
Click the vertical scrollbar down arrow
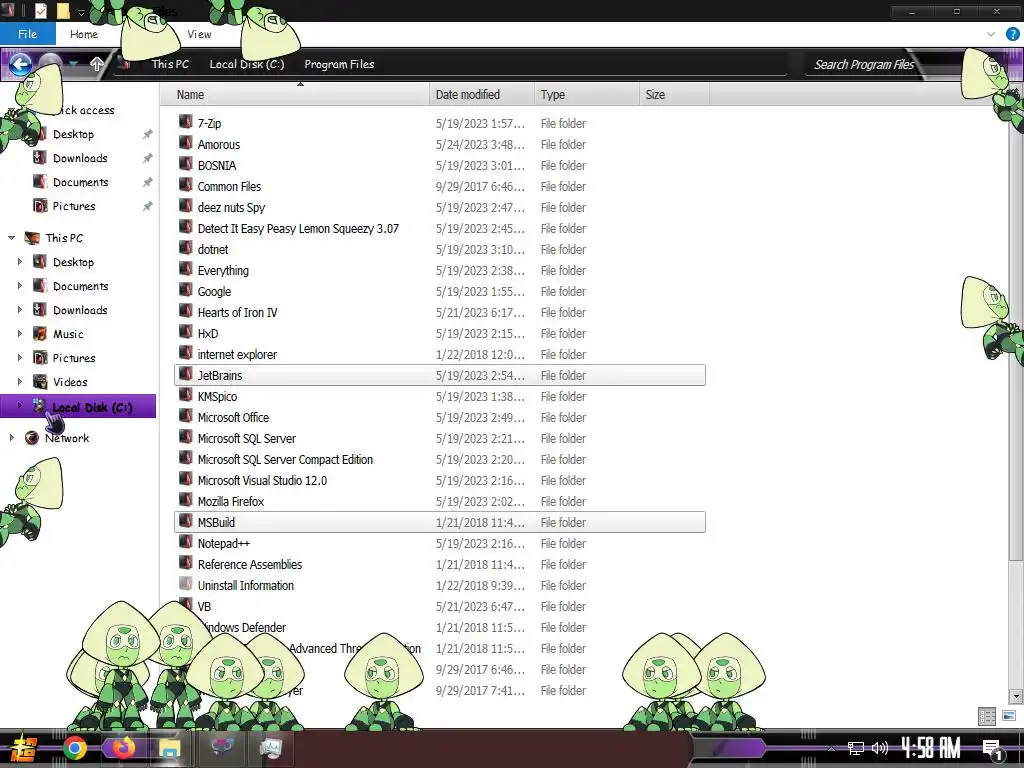(x=1016, y=696)
